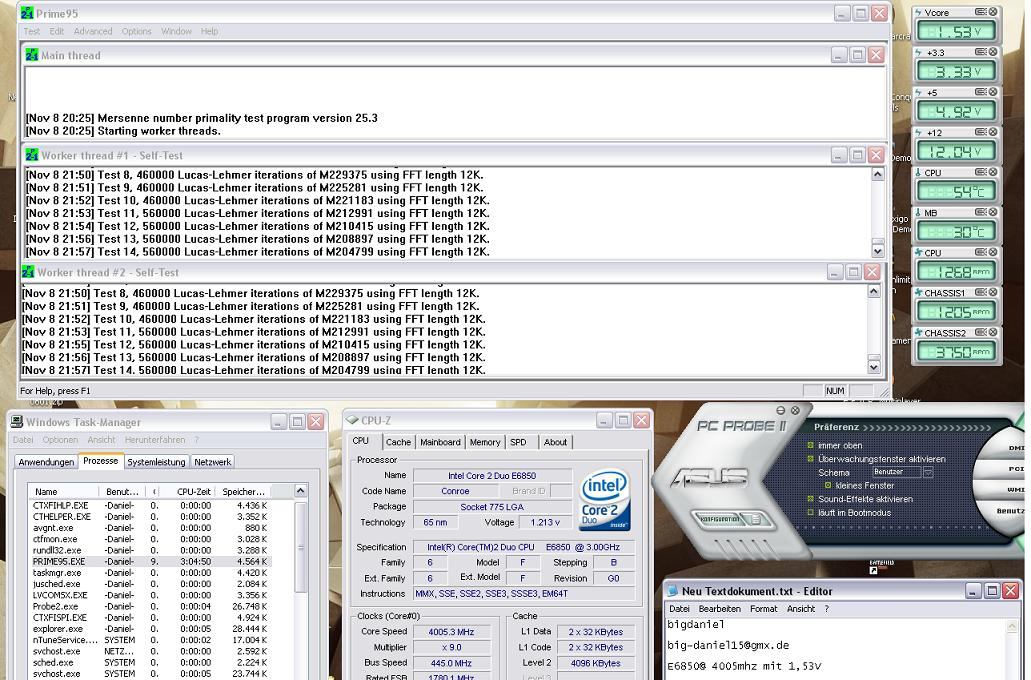Toggle 'kleines Fenster' option

[x=828, y=485]
